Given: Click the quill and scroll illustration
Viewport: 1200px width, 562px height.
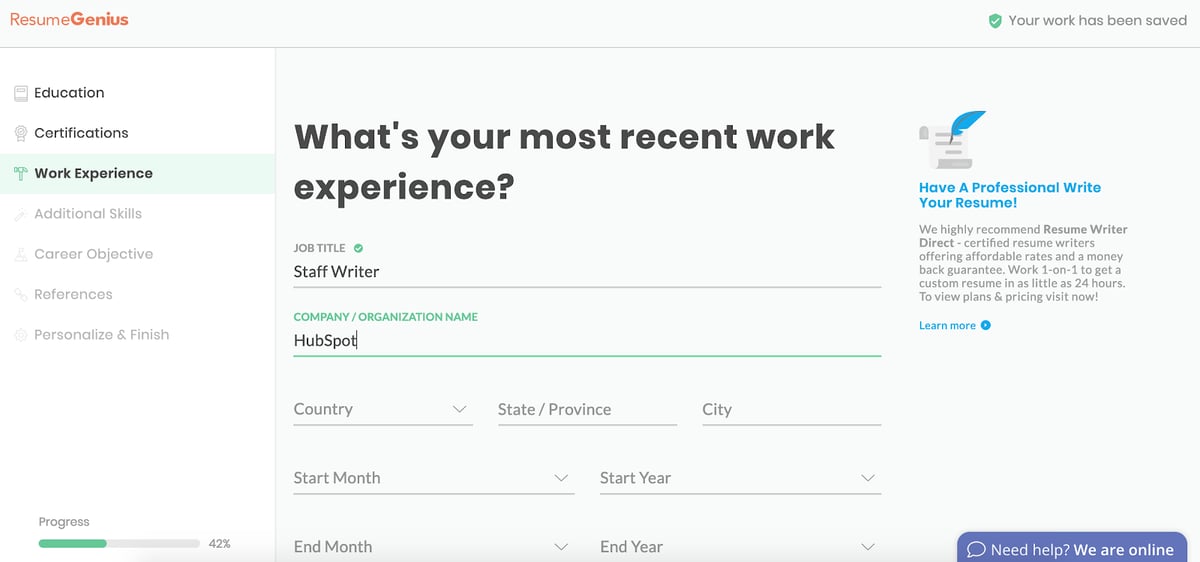Looking at the screenshot, I should (951, 140).
